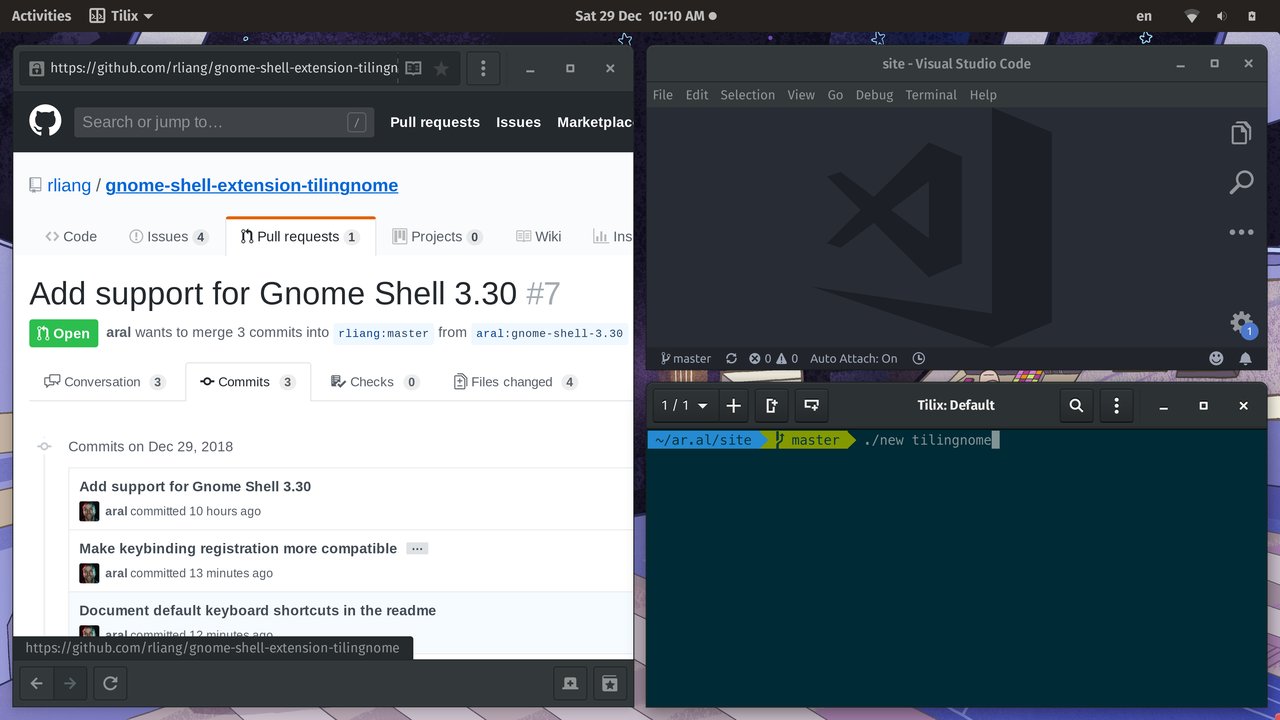
Task: Open the View menu in VS Code
Action: [x=801, y=95]
